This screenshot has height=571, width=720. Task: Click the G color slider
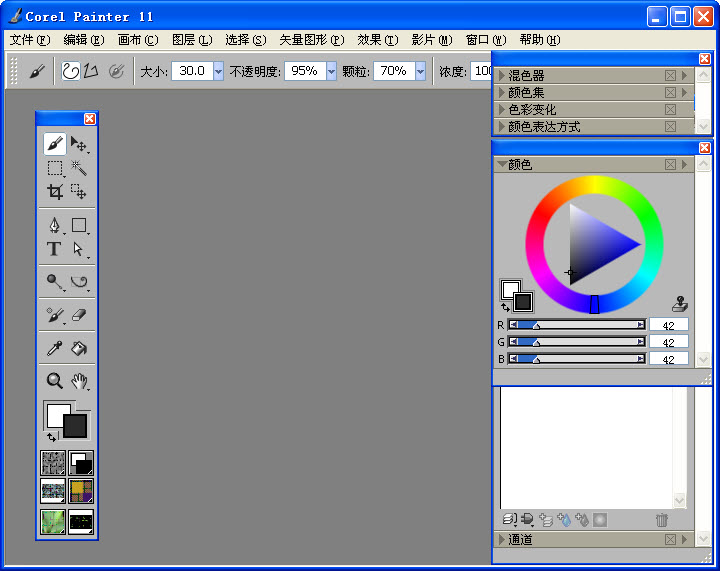577,342
